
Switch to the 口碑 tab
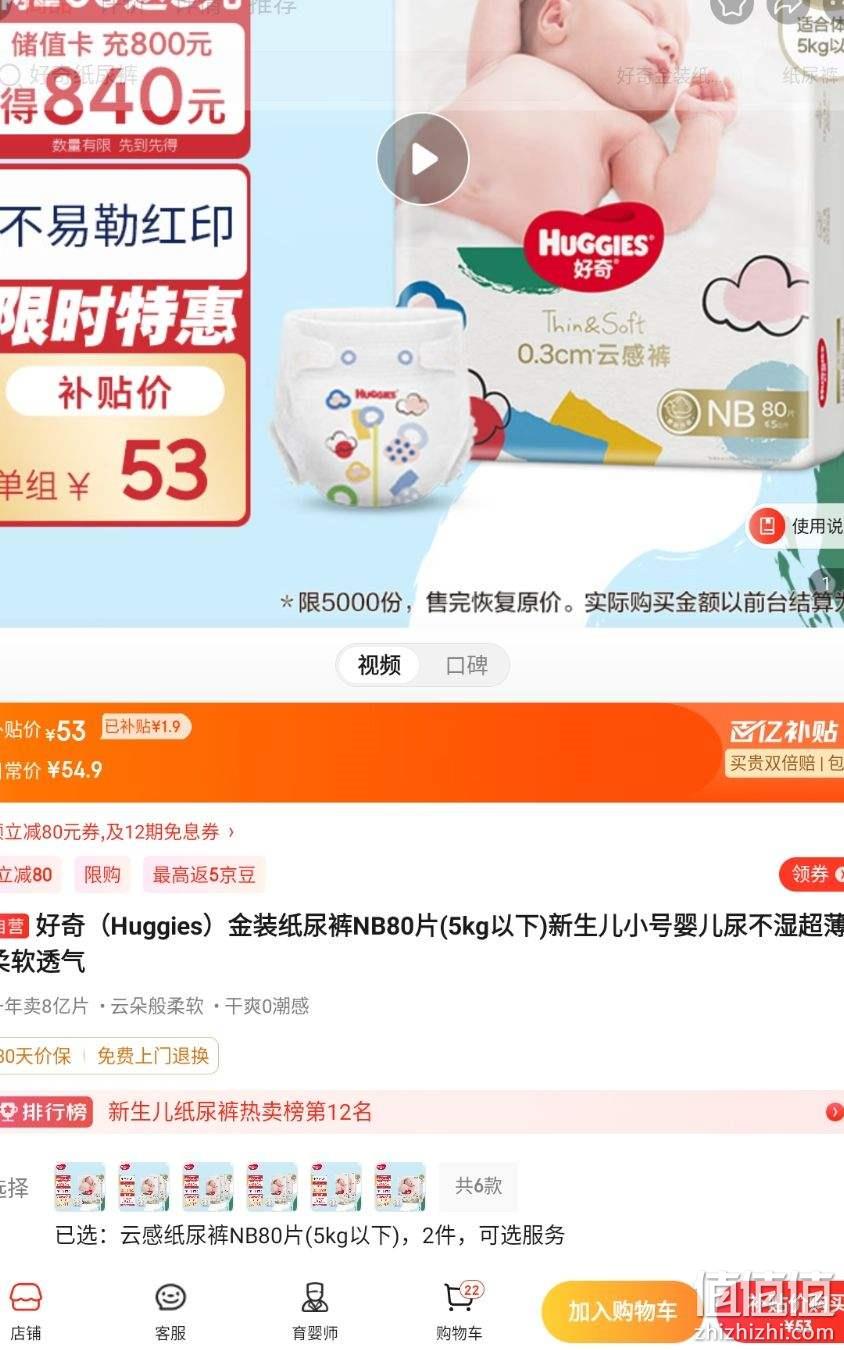point(466,665)
